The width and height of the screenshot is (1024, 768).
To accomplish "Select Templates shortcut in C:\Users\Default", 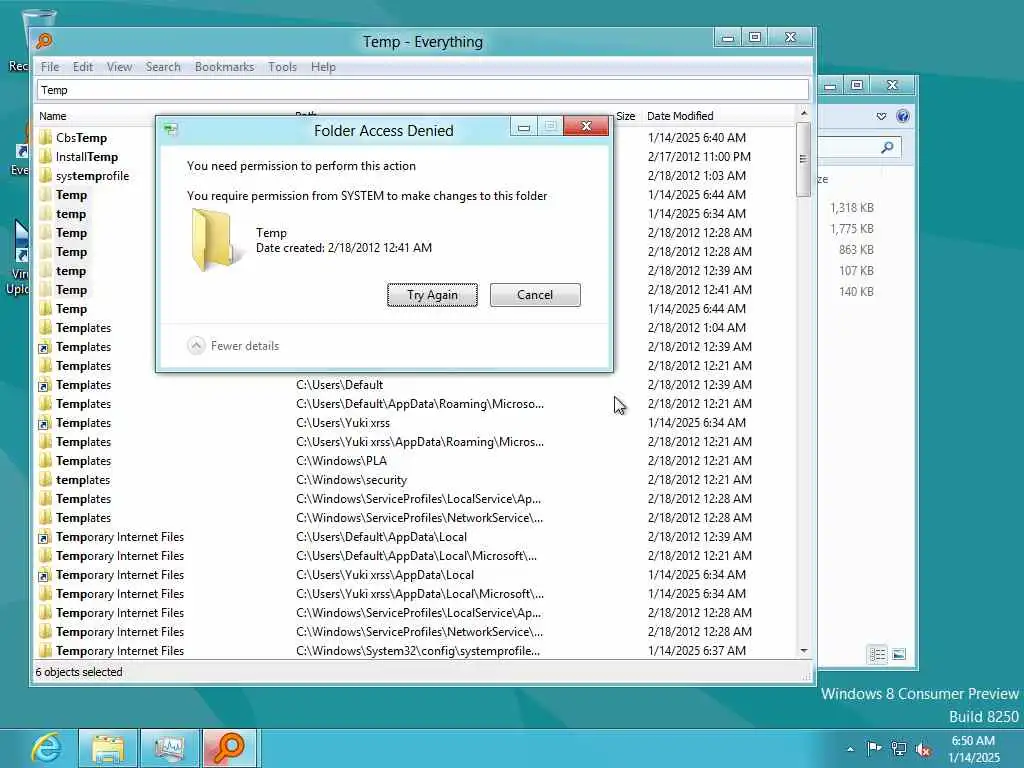I will 83,385.
